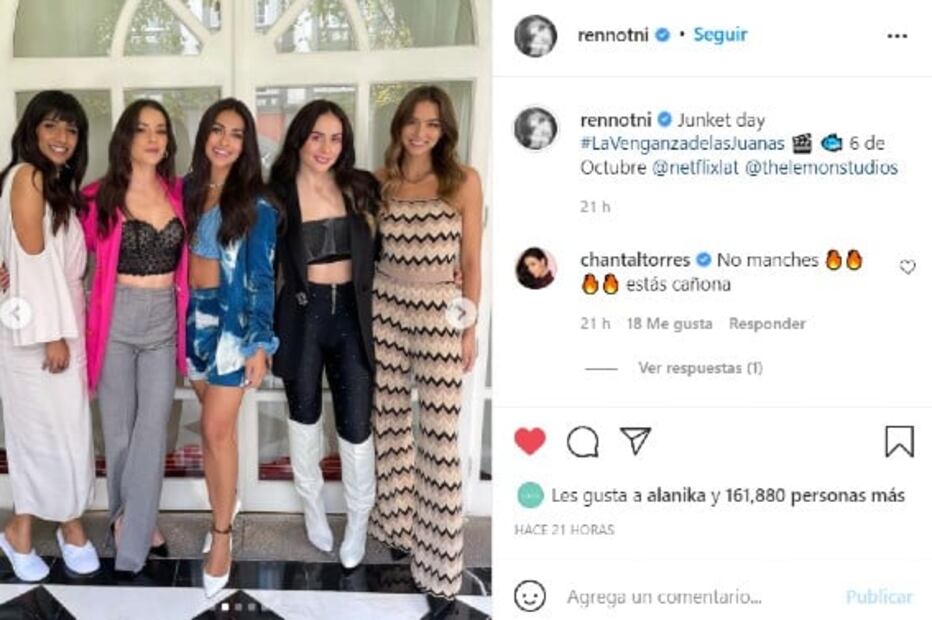Open the three-dot more options menu
The image size is (932, 620).
pyautogui.click(x=897, y=36)
